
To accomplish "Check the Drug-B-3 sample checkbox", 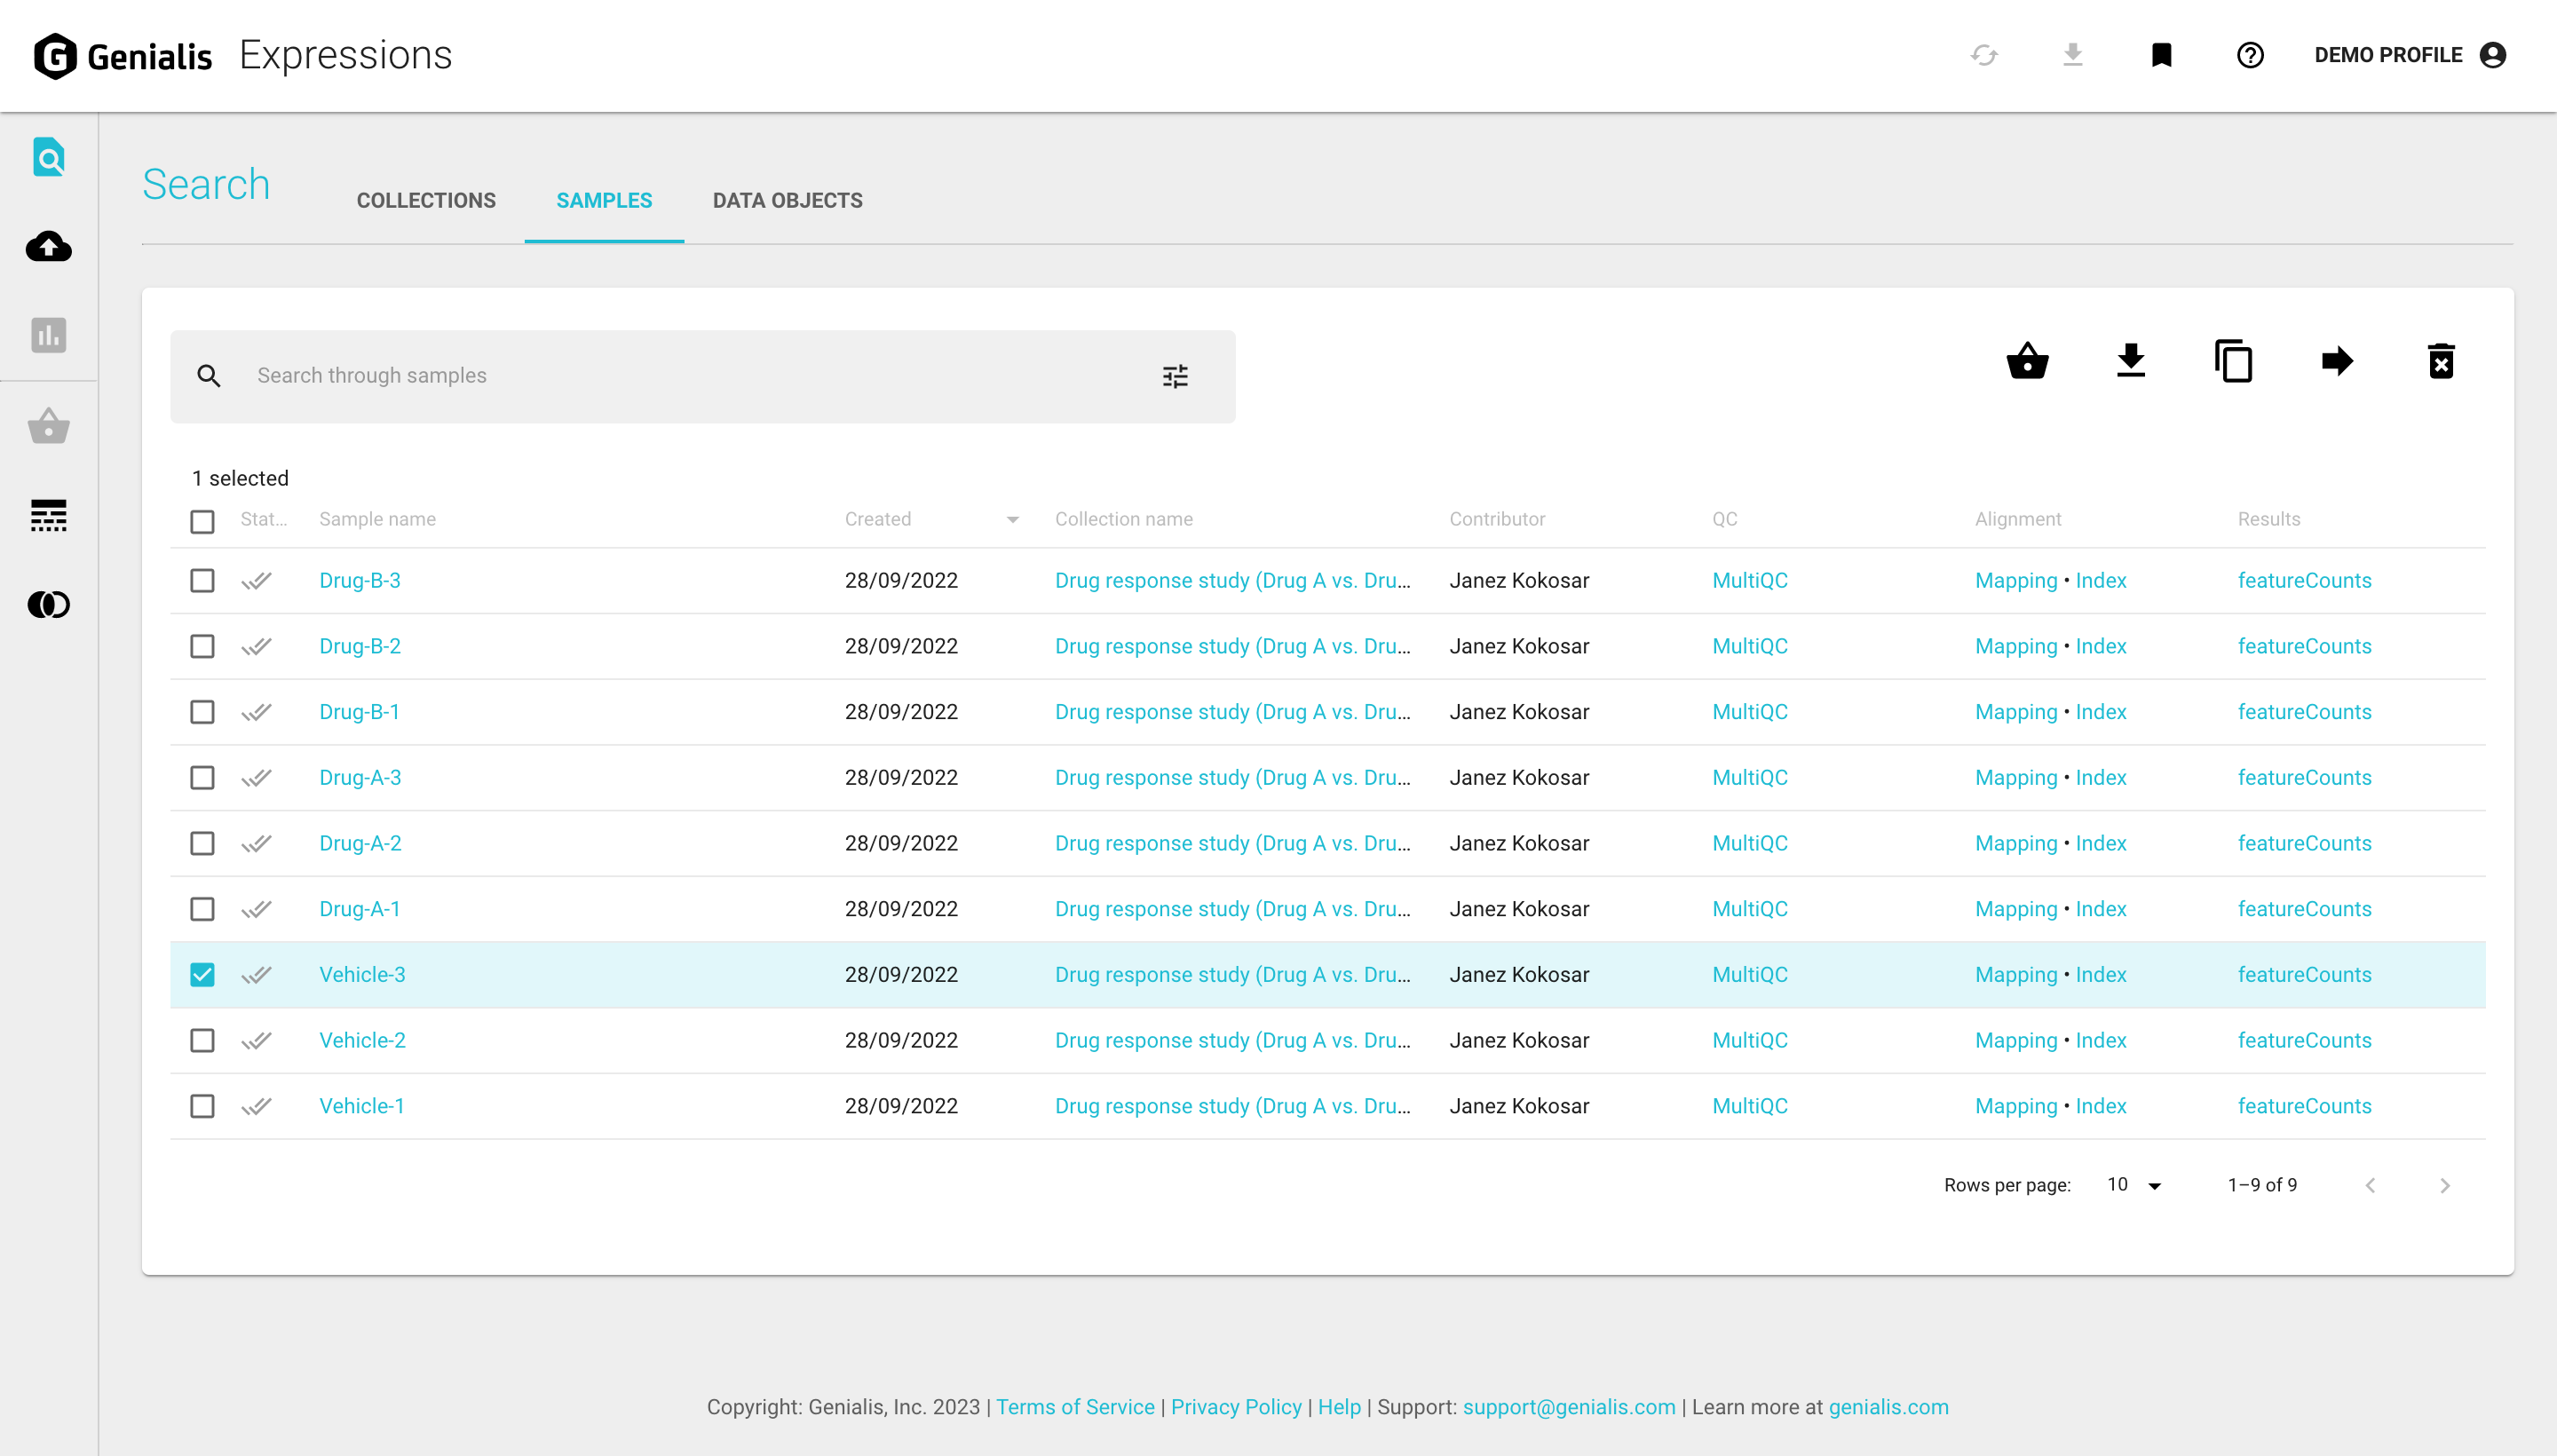I will [x=202, y=580].
